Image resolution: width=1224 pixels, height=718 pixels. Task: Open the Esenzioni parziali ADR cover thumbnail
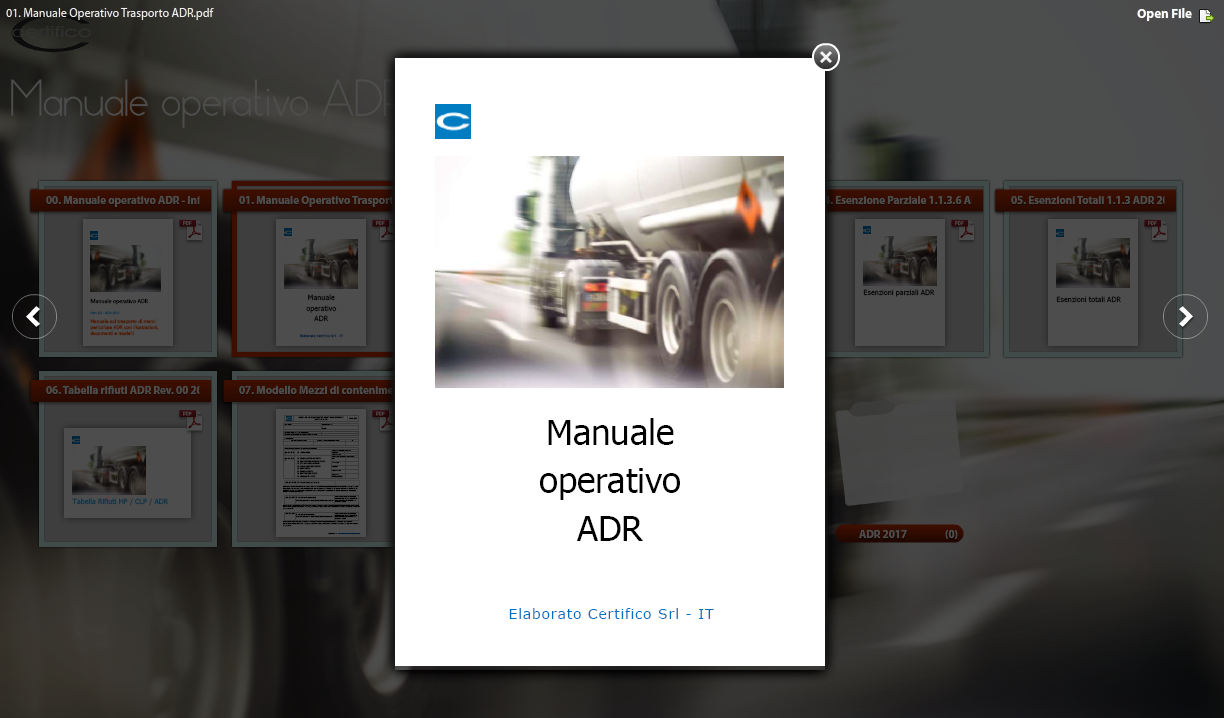coord(899,282)
